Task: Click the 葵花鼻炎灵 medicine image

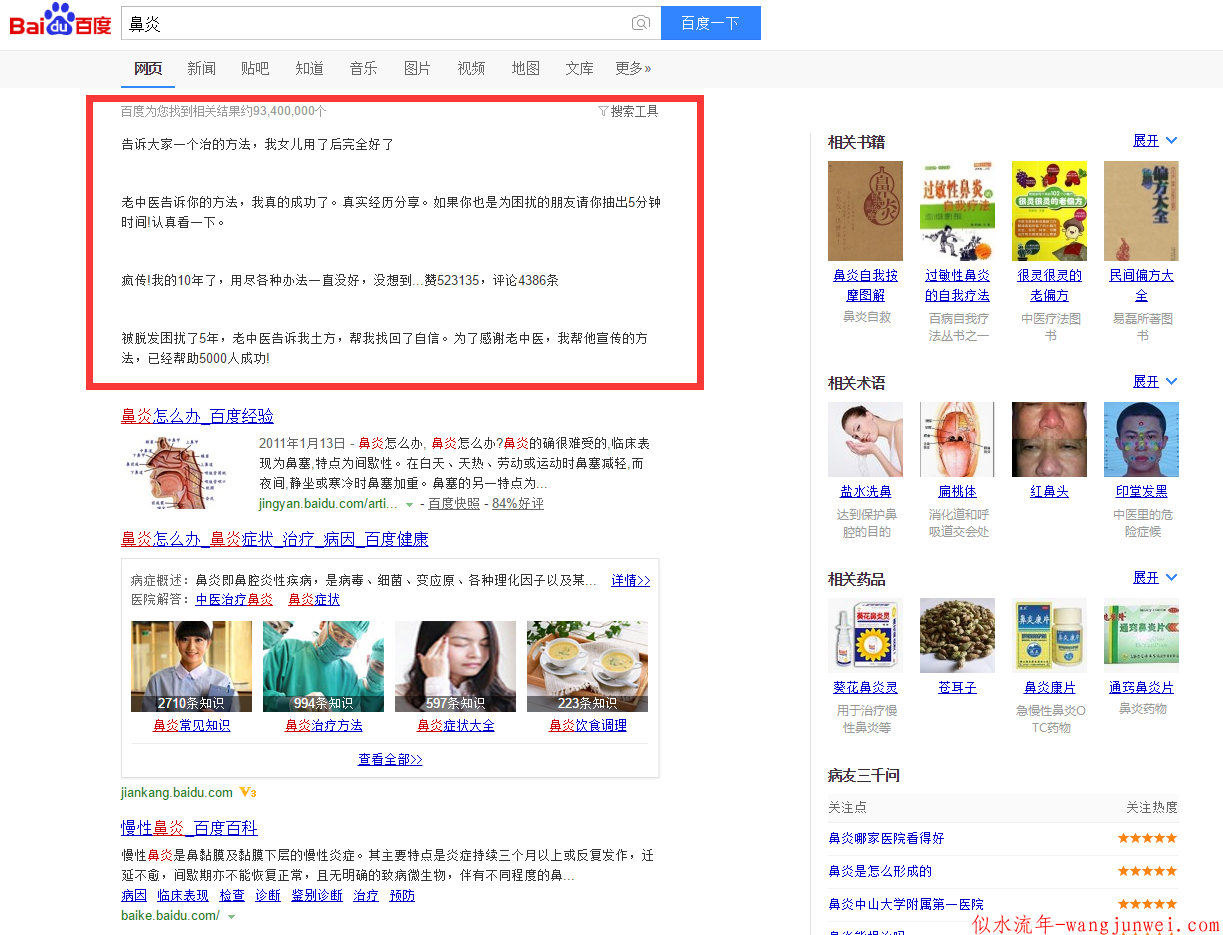Action: (865, 635)
